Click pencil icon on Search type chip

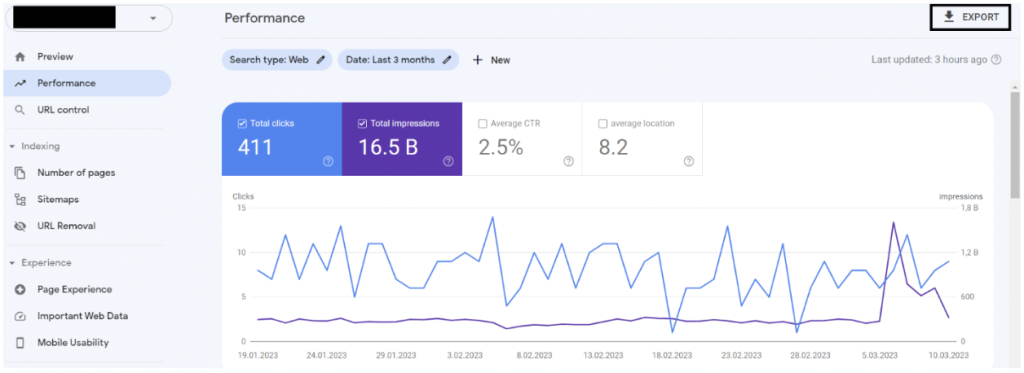click(320, 59)
